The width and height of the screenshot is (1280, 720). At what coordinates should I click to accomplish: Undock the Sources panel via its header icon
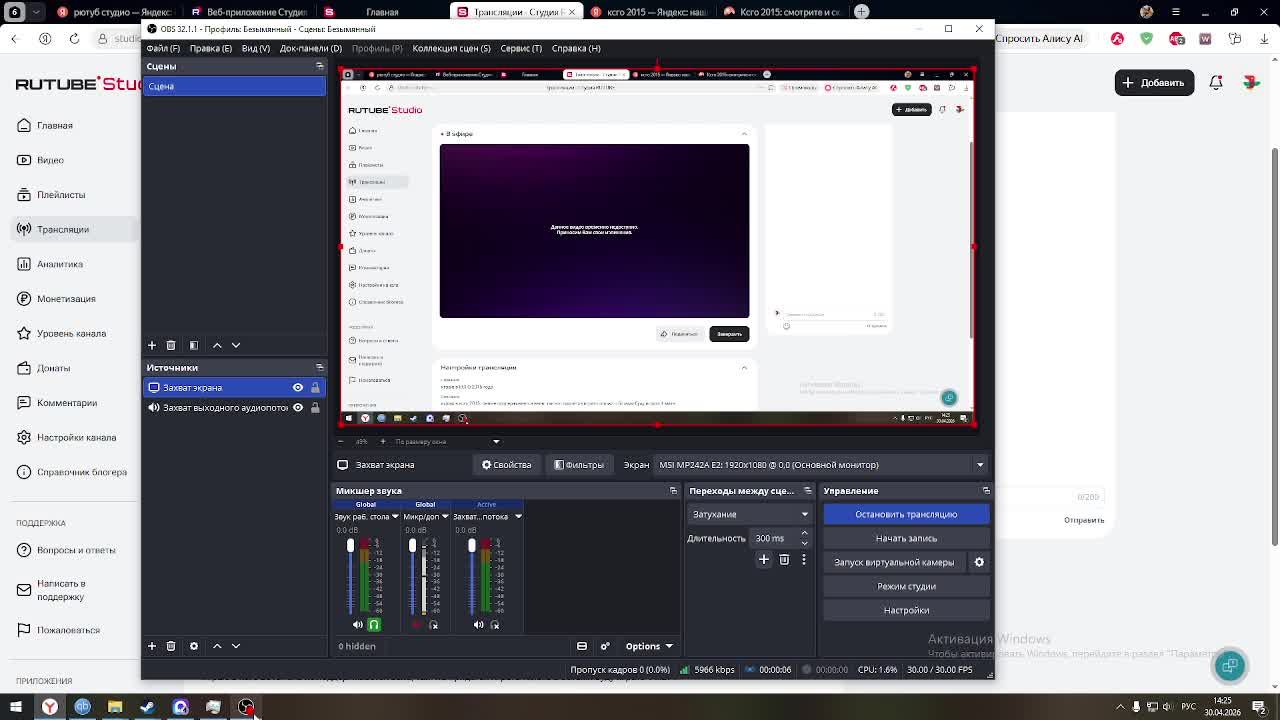pyautogui.click(x=319, y=367)
